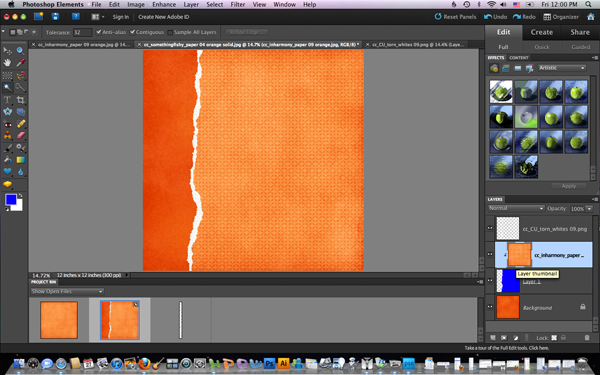
Task: Open the Layer menu
Action: [191, 5]
